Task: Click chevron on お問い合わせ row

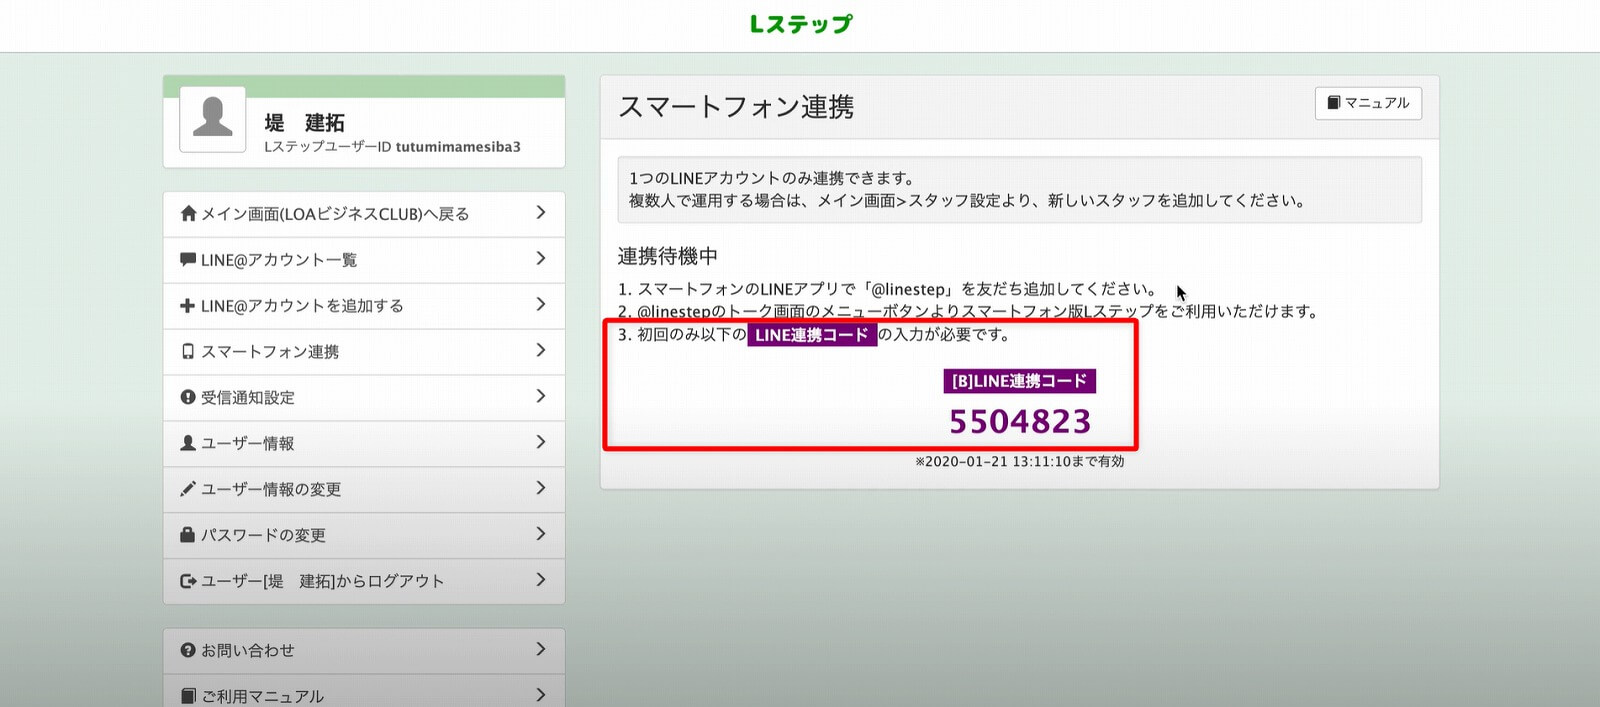Action: 540,649
